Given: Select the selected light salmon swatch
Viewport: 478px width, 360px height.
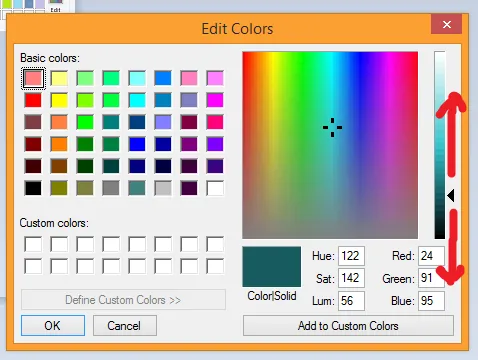Looking at the screenshot, I should pyautogui.click(x=33, y=78).
